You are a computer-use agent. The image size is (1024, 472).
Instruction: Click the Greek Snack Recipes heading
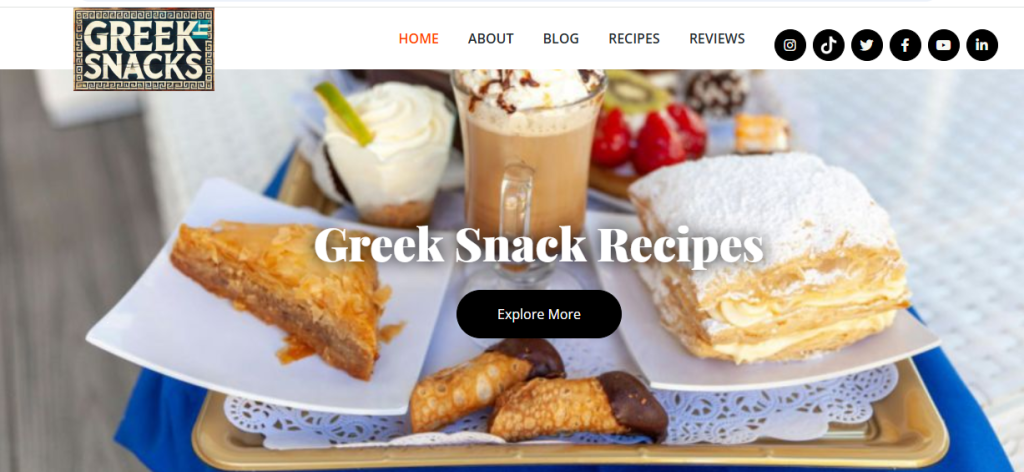pos(539,245)
